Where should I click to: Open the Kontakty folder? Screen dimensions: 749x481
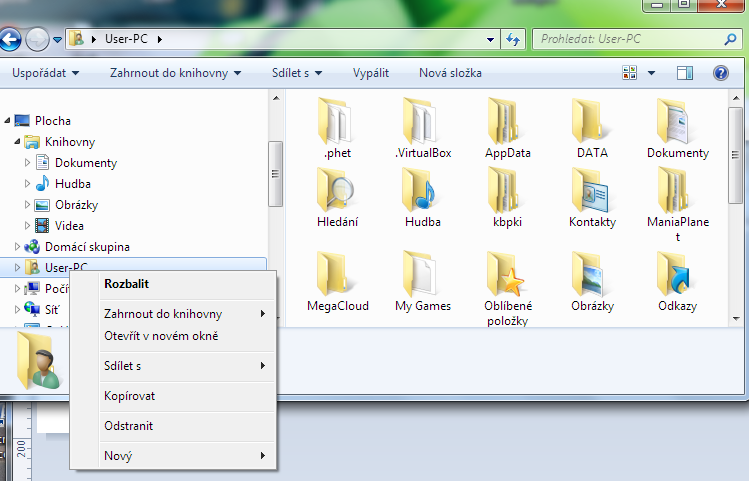click(592, 197)
